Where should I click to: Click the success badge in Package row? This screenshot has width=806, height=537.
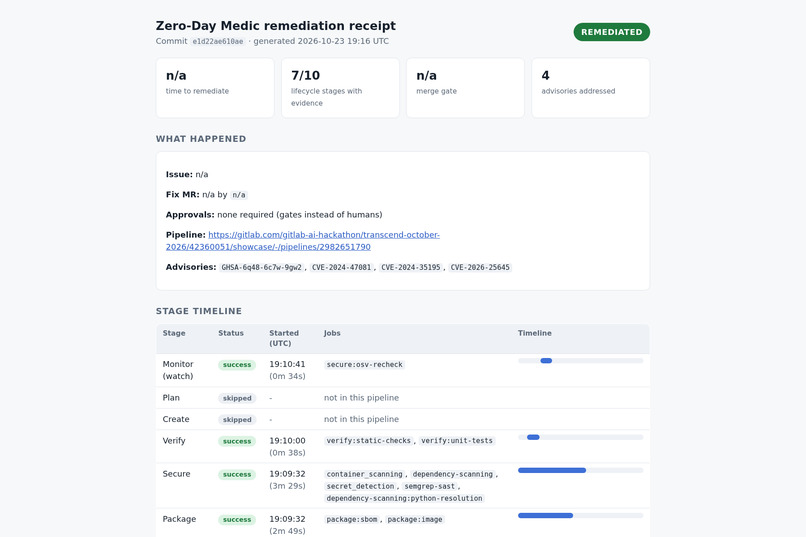pyautogui.click(x=237, y=520)
